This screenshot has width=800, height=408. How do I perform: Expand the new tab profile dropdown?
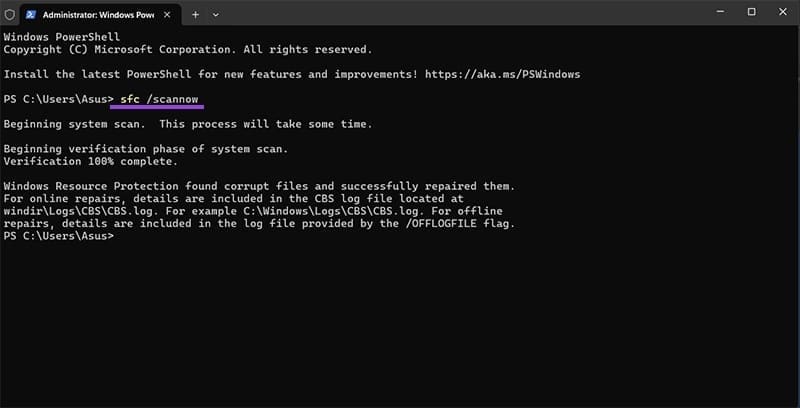click(x=216, y=15)
